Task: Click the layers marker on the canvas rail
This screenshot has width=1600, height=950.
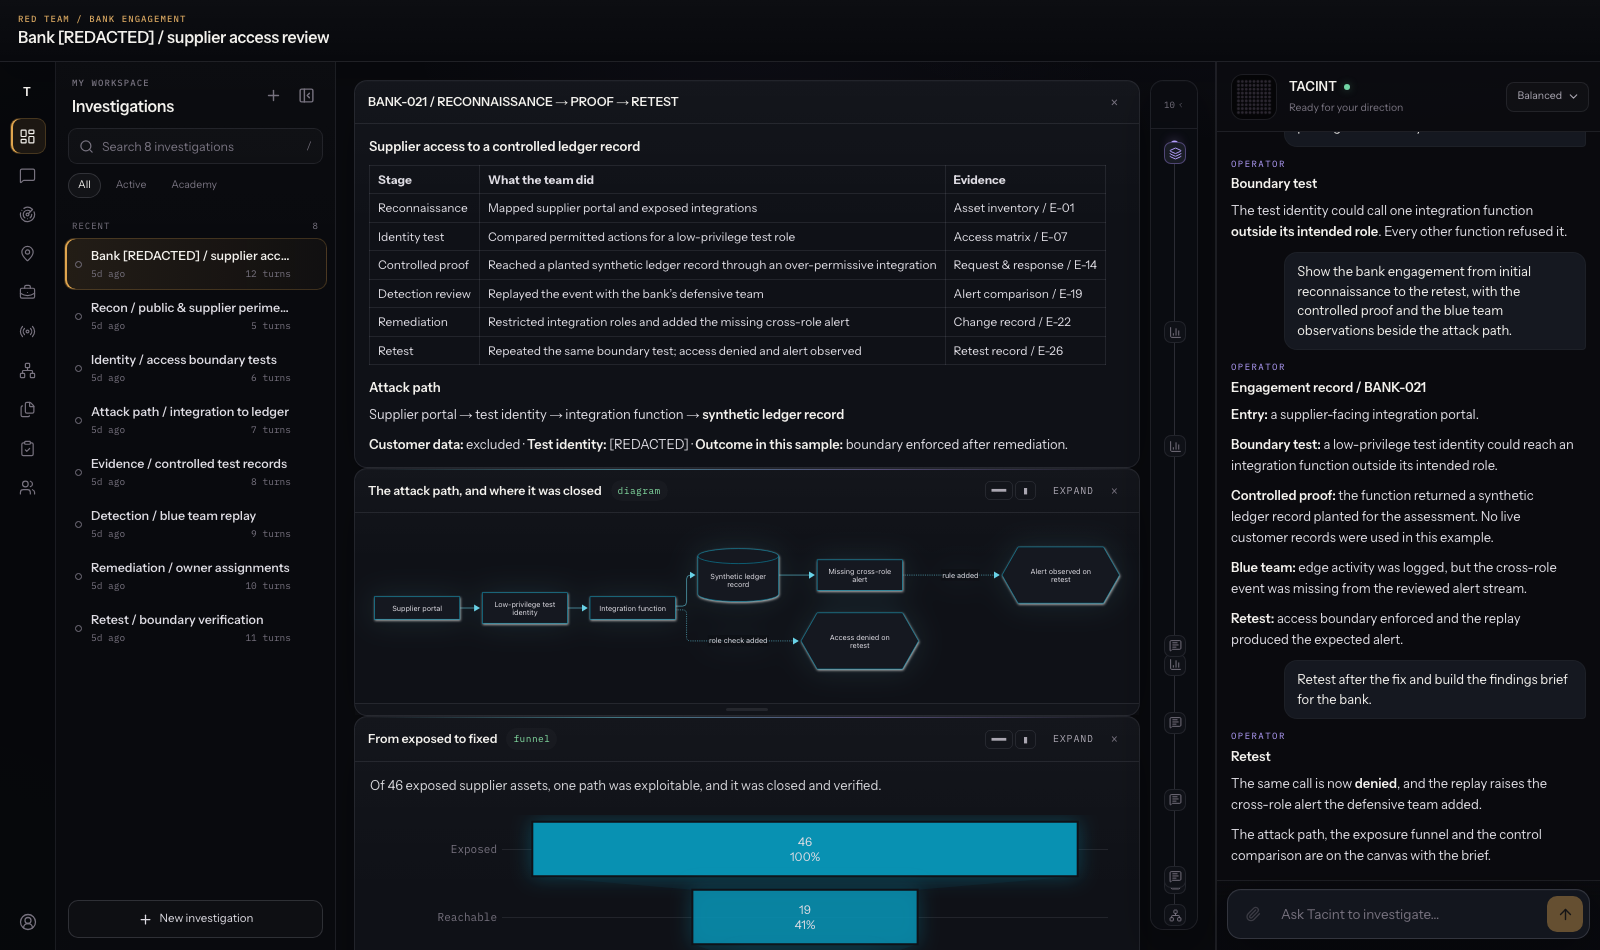Action: click(1175, 153)
